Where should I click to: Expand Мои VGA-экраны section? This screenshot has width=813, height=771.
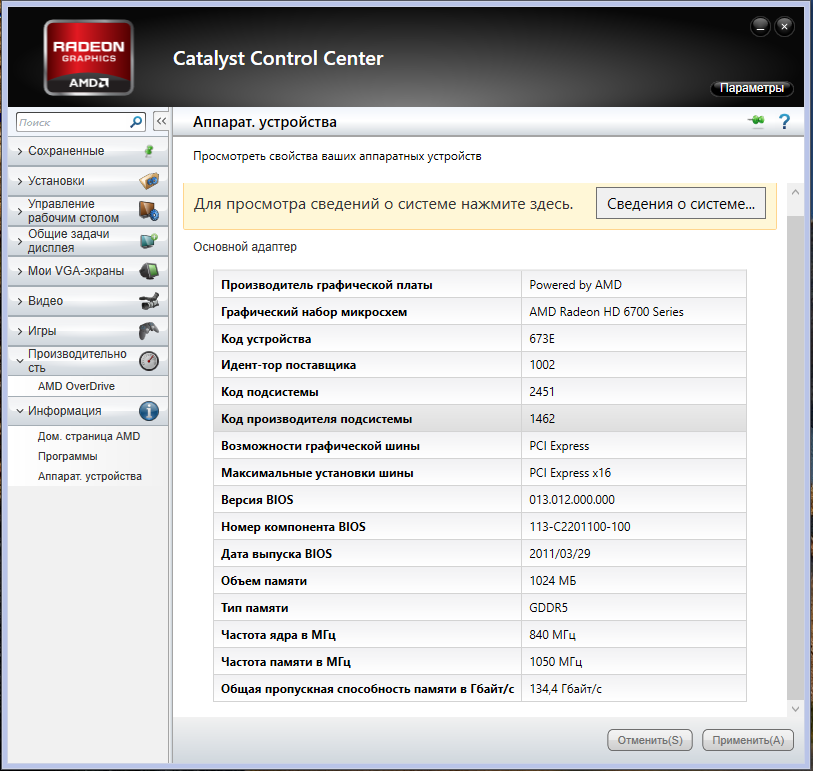[20, 271]
